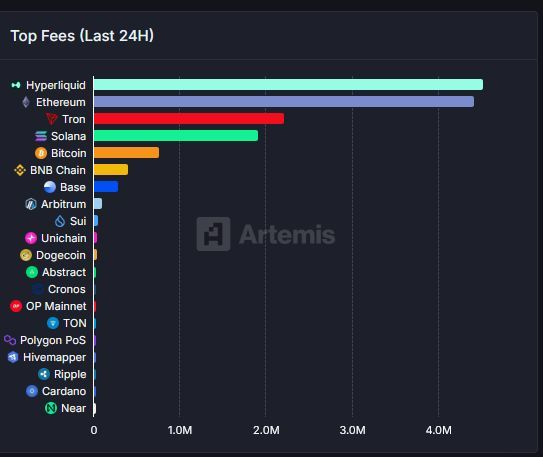This screenshot has width=543, height=457.
Task: Select the red Tron bar
Action: click(x=189, y=119)
